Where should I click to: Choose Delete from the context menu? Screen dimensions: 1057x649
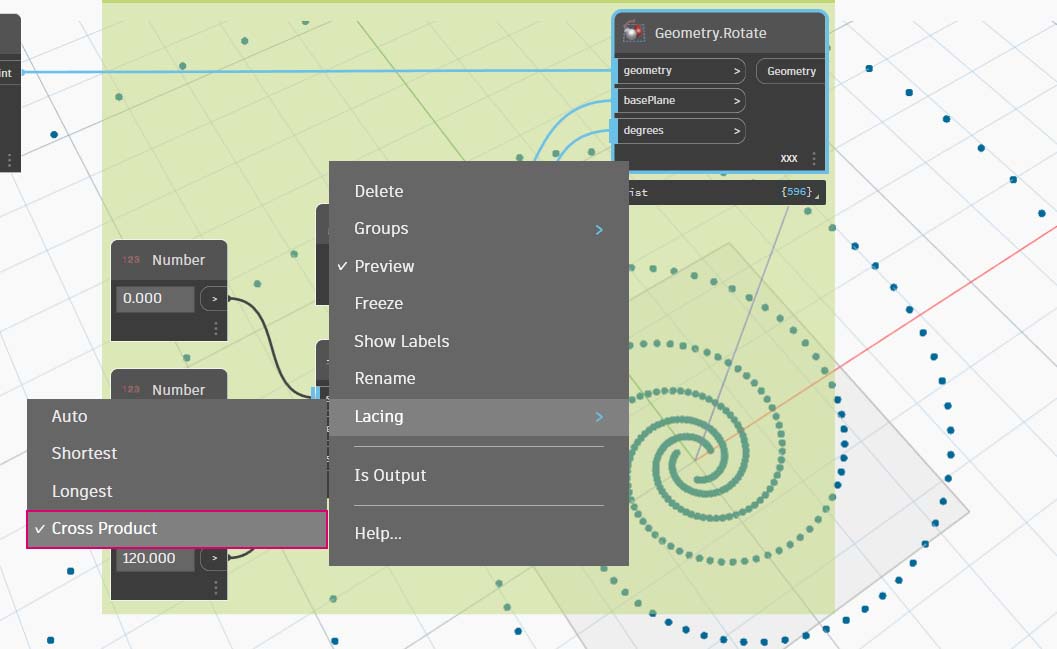pyautogui.click(x=378, y=191)
